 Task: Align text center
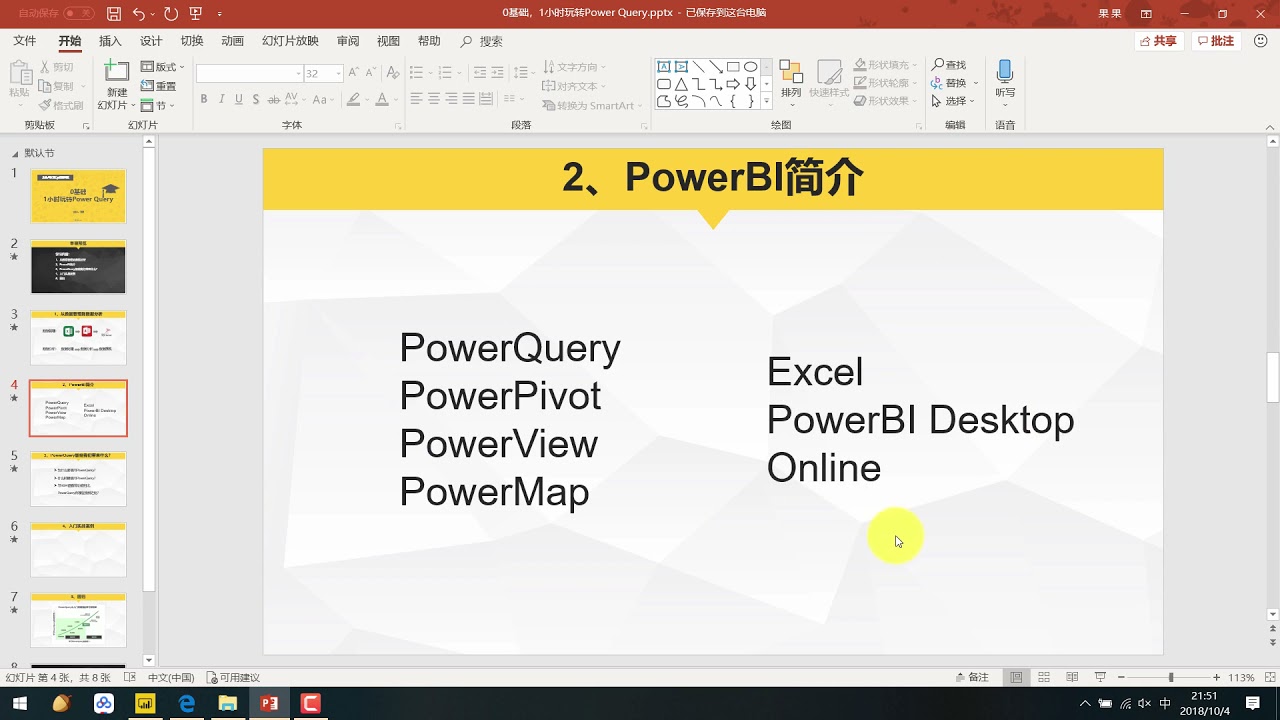(434, 99)
